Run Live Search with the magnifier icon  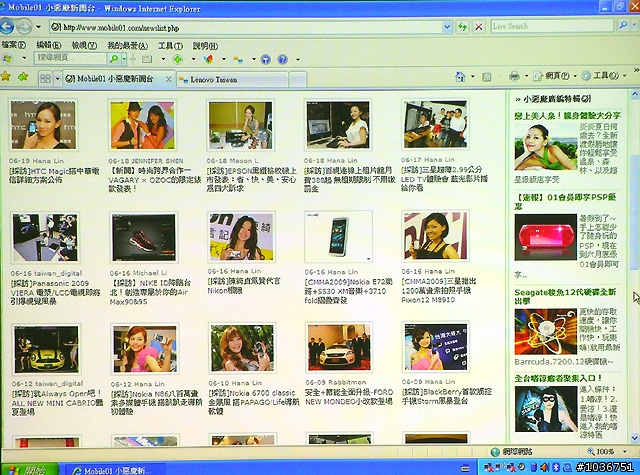[623, 26]
